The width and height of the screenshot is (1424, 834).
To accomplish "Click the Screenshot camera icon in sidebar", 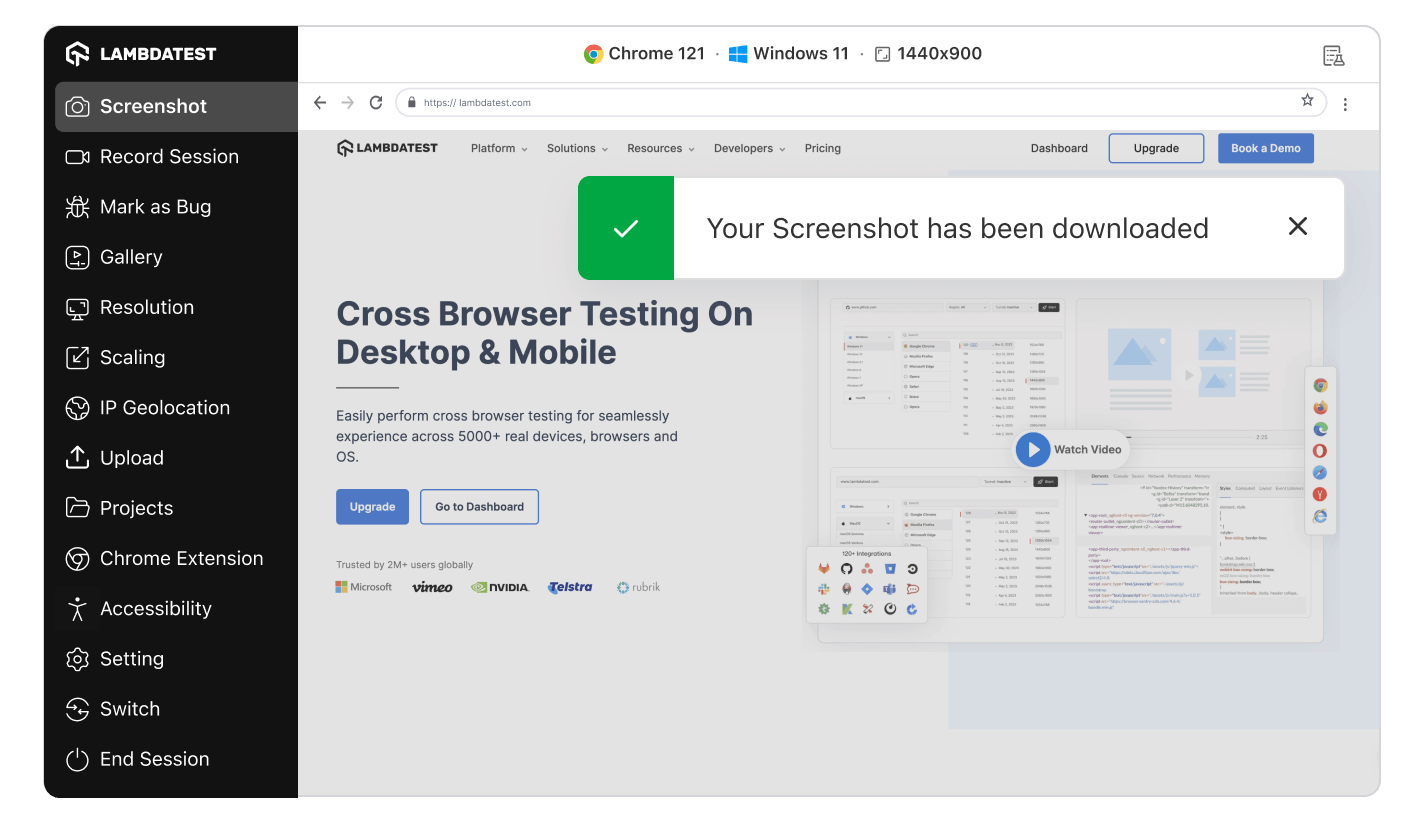I will tap(77, 106).
